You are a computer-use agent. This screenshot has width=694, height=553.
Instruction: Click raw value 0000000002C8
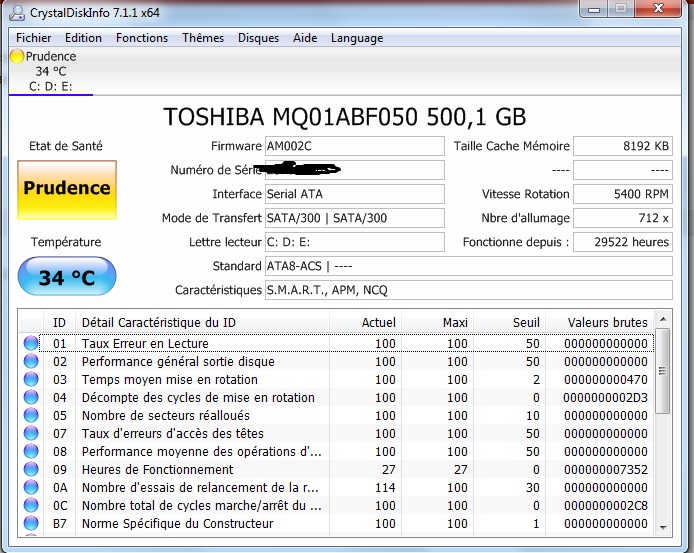point(605,505)
